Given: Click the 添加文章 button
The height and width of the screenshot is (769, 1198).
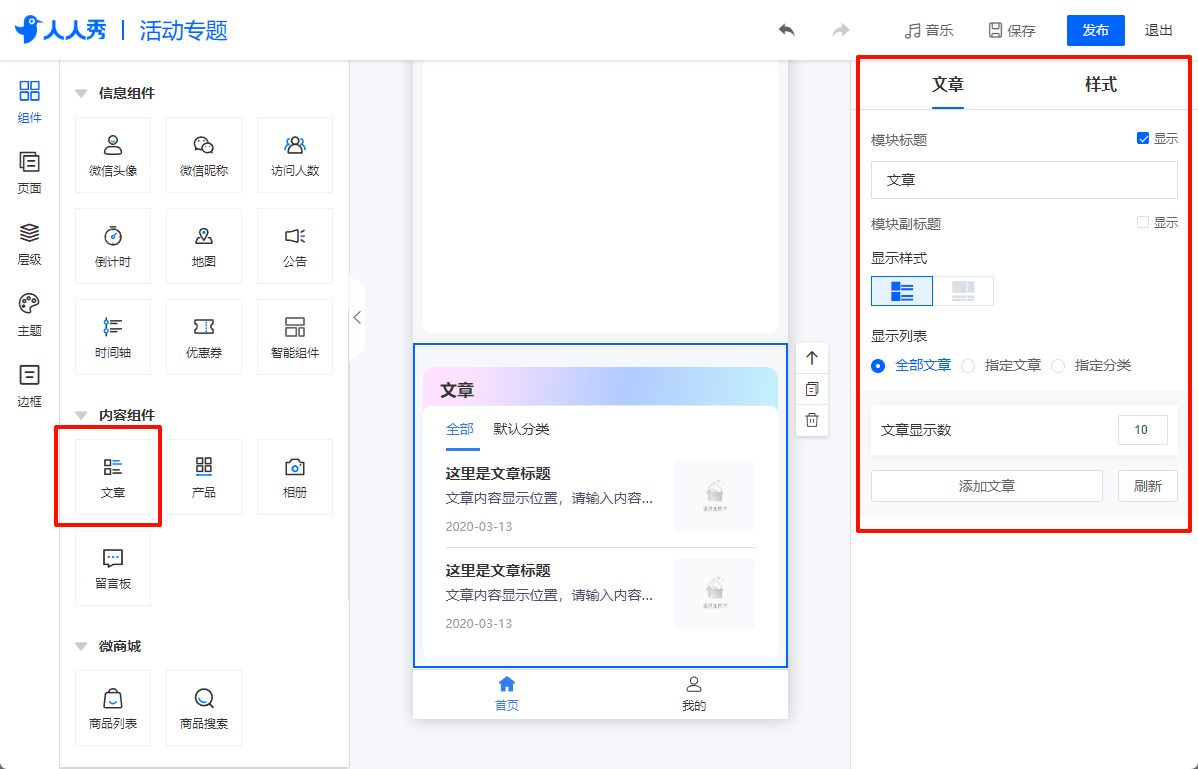Looking at the screenshot, I should point(987,486).
